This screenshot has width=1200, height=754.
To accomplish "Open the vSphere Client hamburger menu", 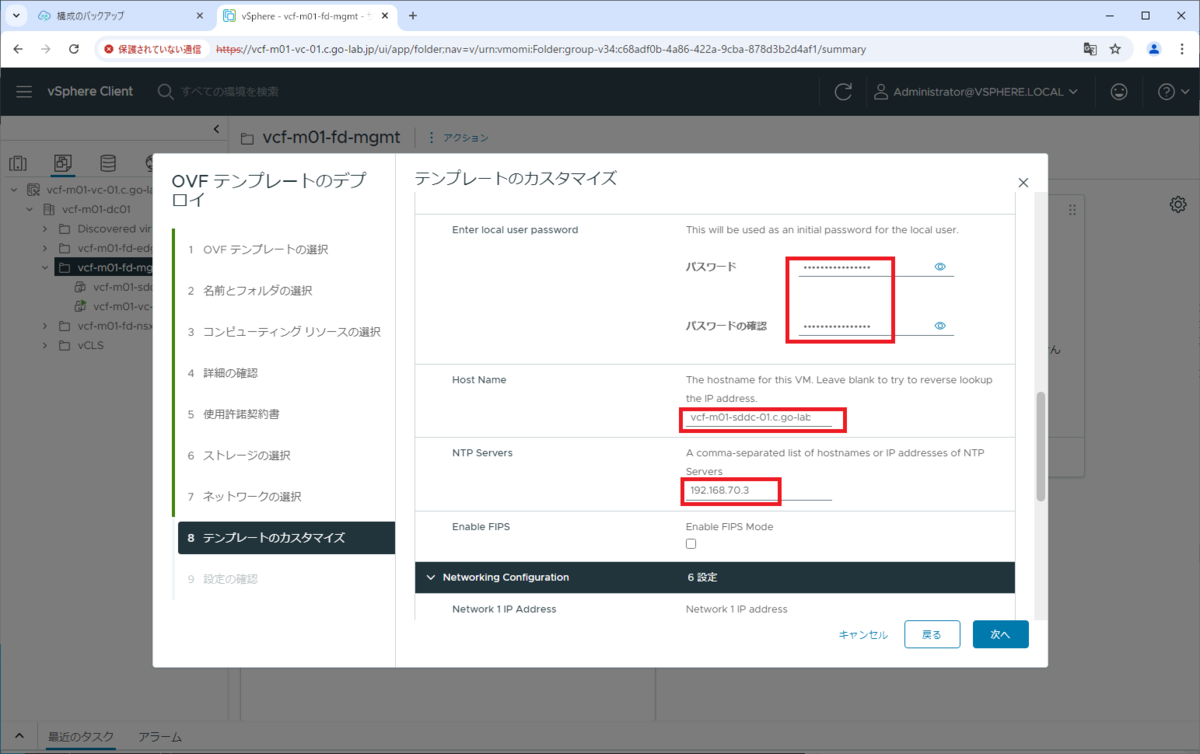I will (x=24, y=91).
